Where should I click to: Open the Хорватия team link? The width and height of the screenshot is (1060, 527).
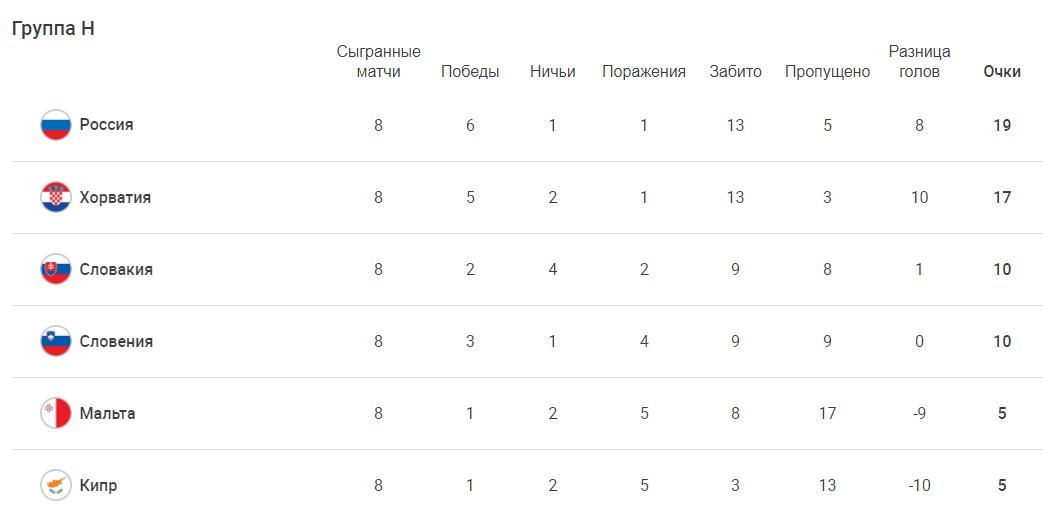[x=115, y=197]
